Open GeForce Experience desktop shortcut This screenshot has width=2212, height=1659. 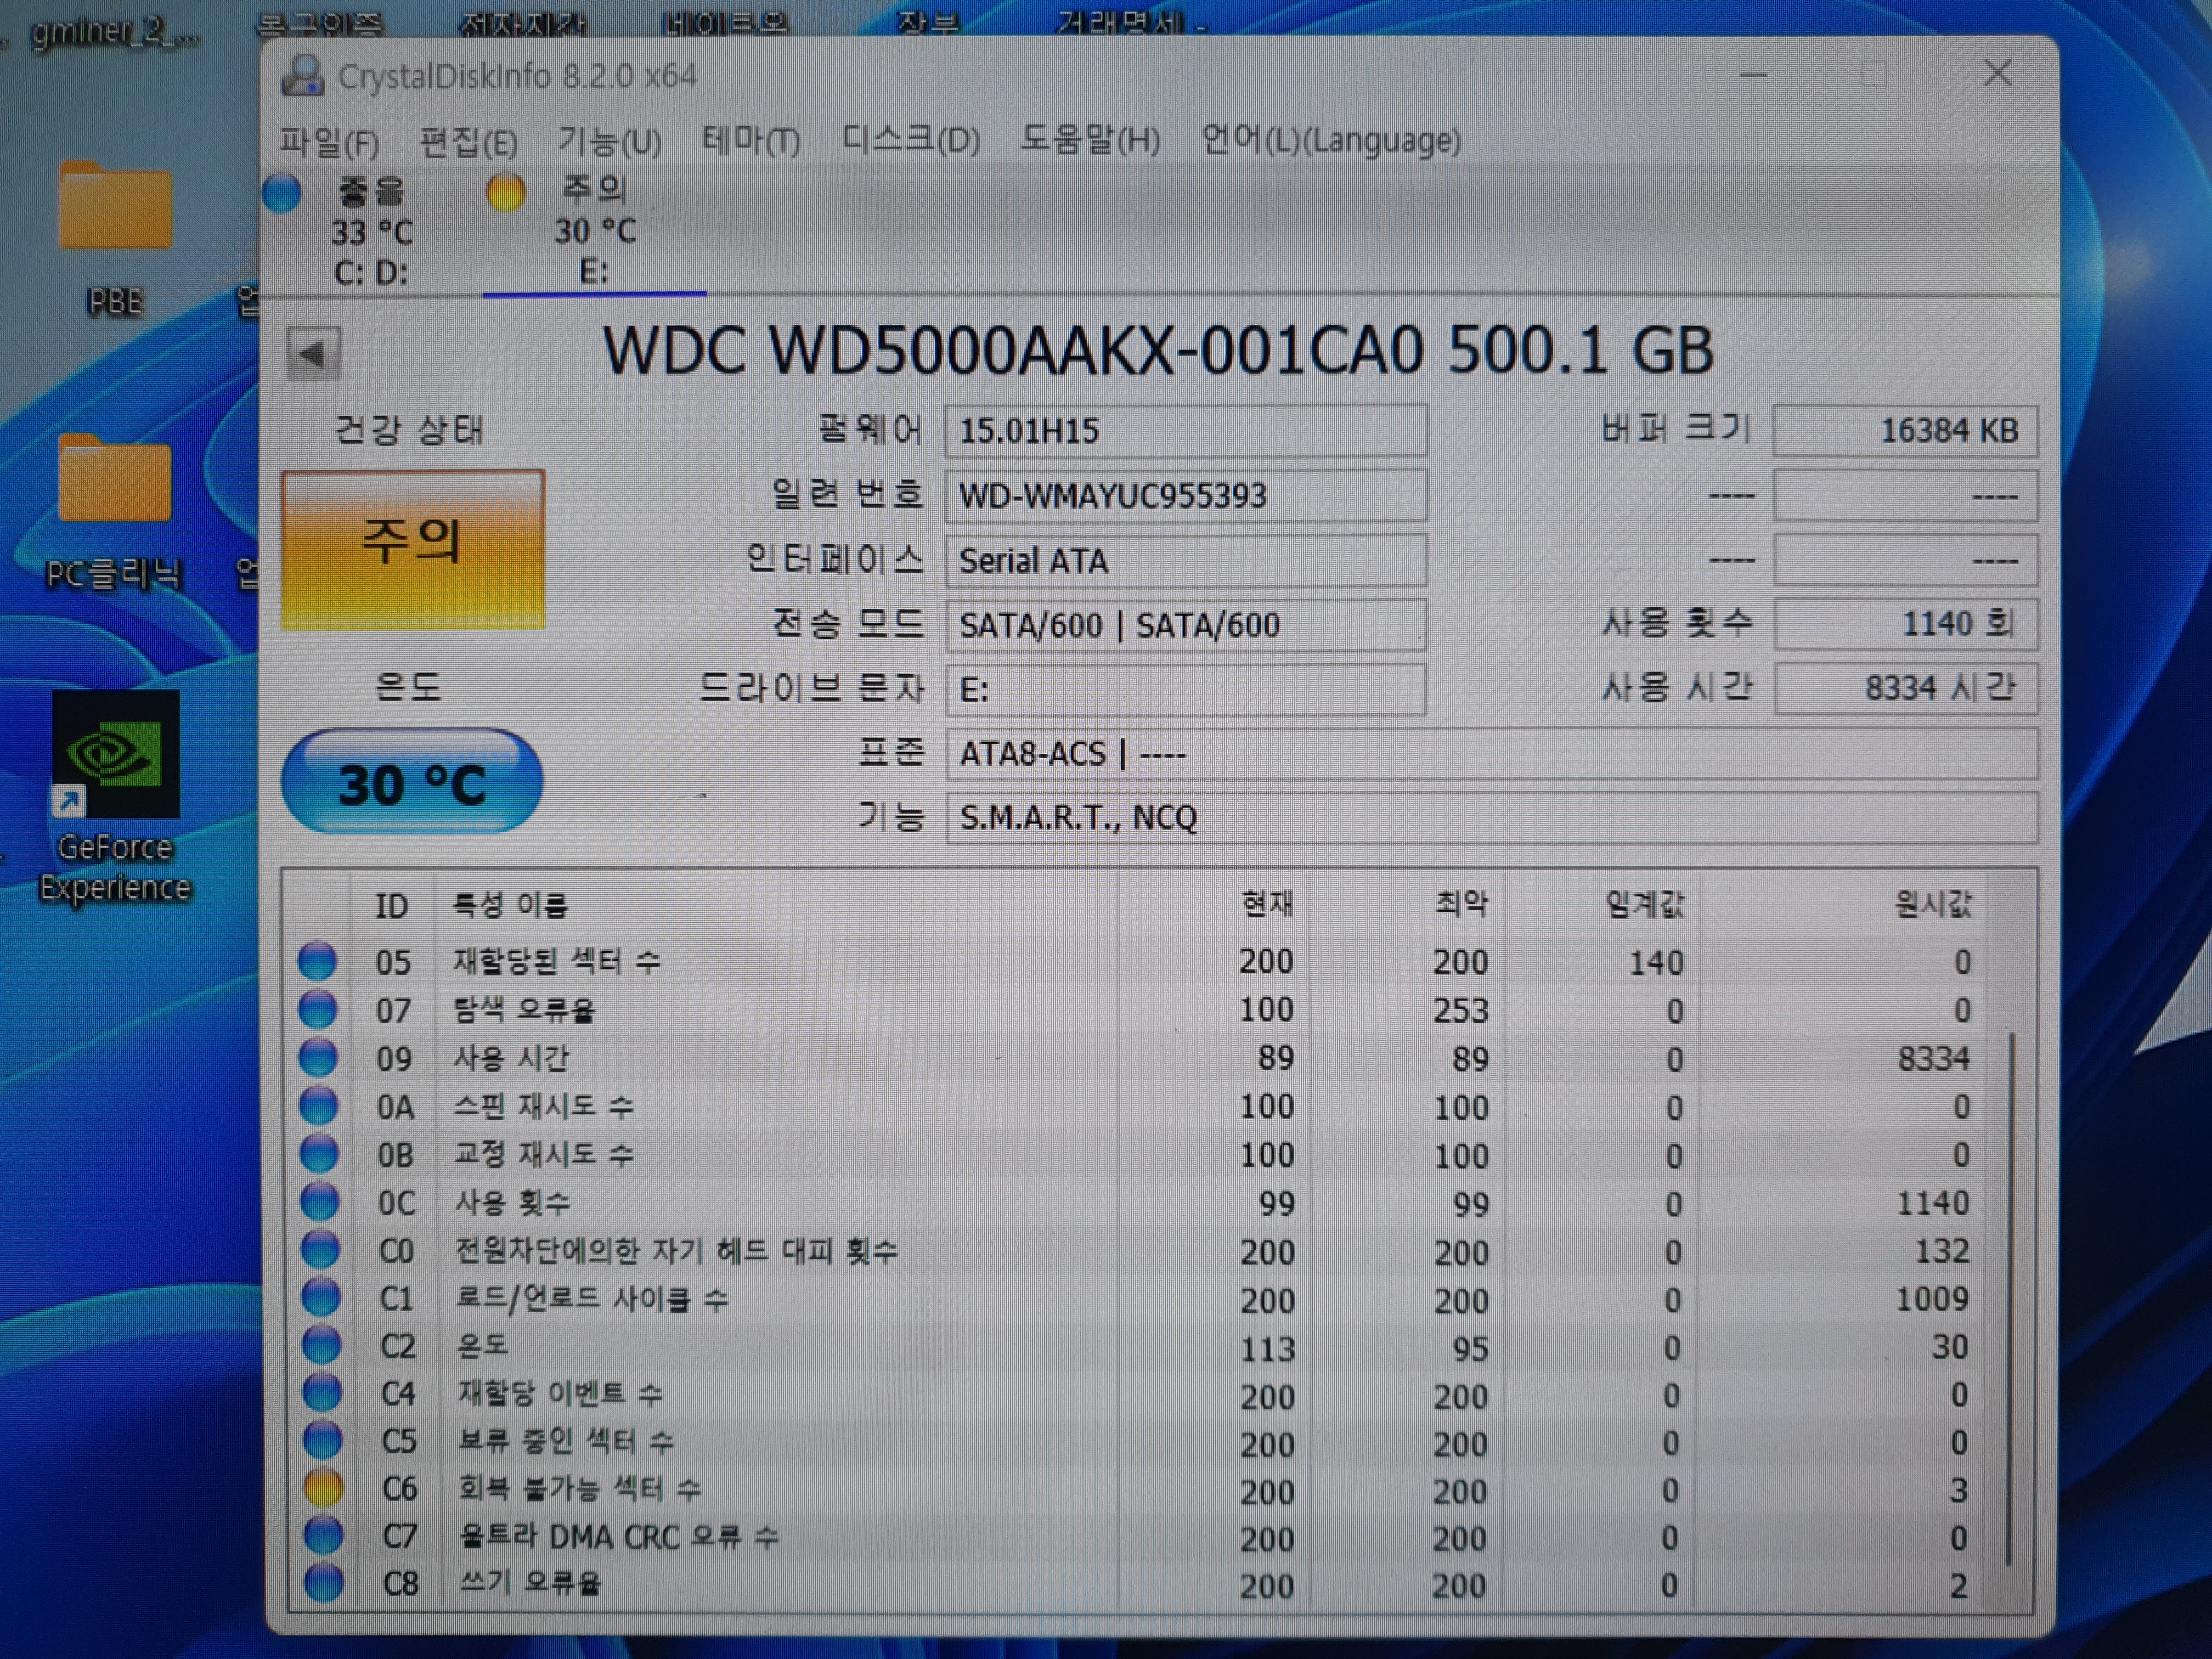point(115,797)
